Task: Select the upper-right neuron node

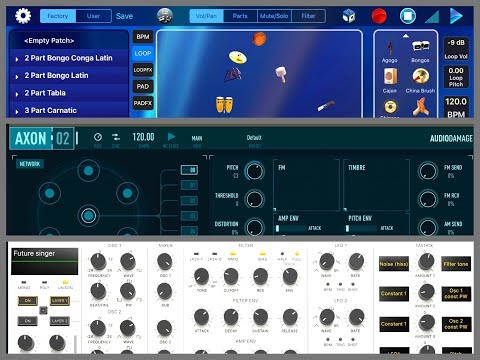Action: click(x=127, y=193)
